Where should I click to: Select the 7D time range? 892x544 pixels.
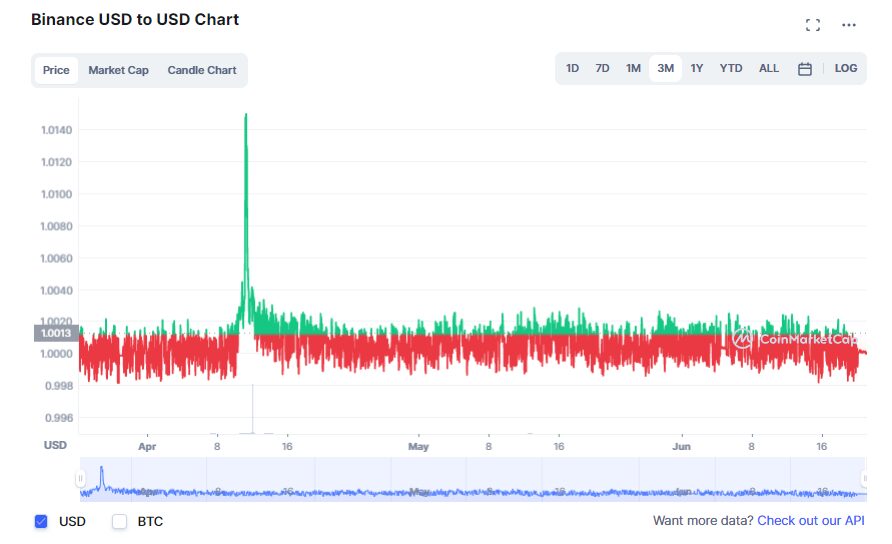(x=602, y=68)
